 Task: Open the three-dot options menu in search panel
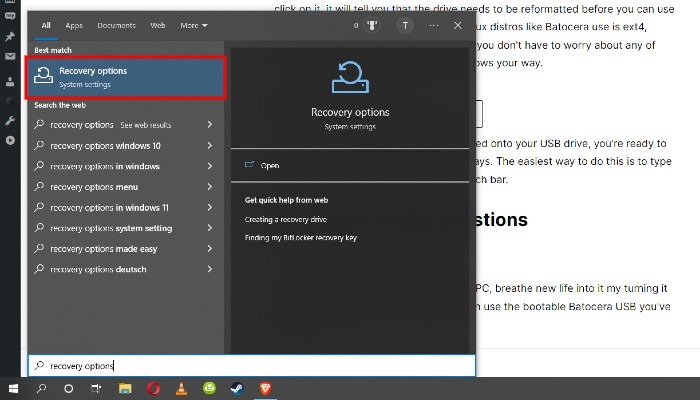(433, 25)
